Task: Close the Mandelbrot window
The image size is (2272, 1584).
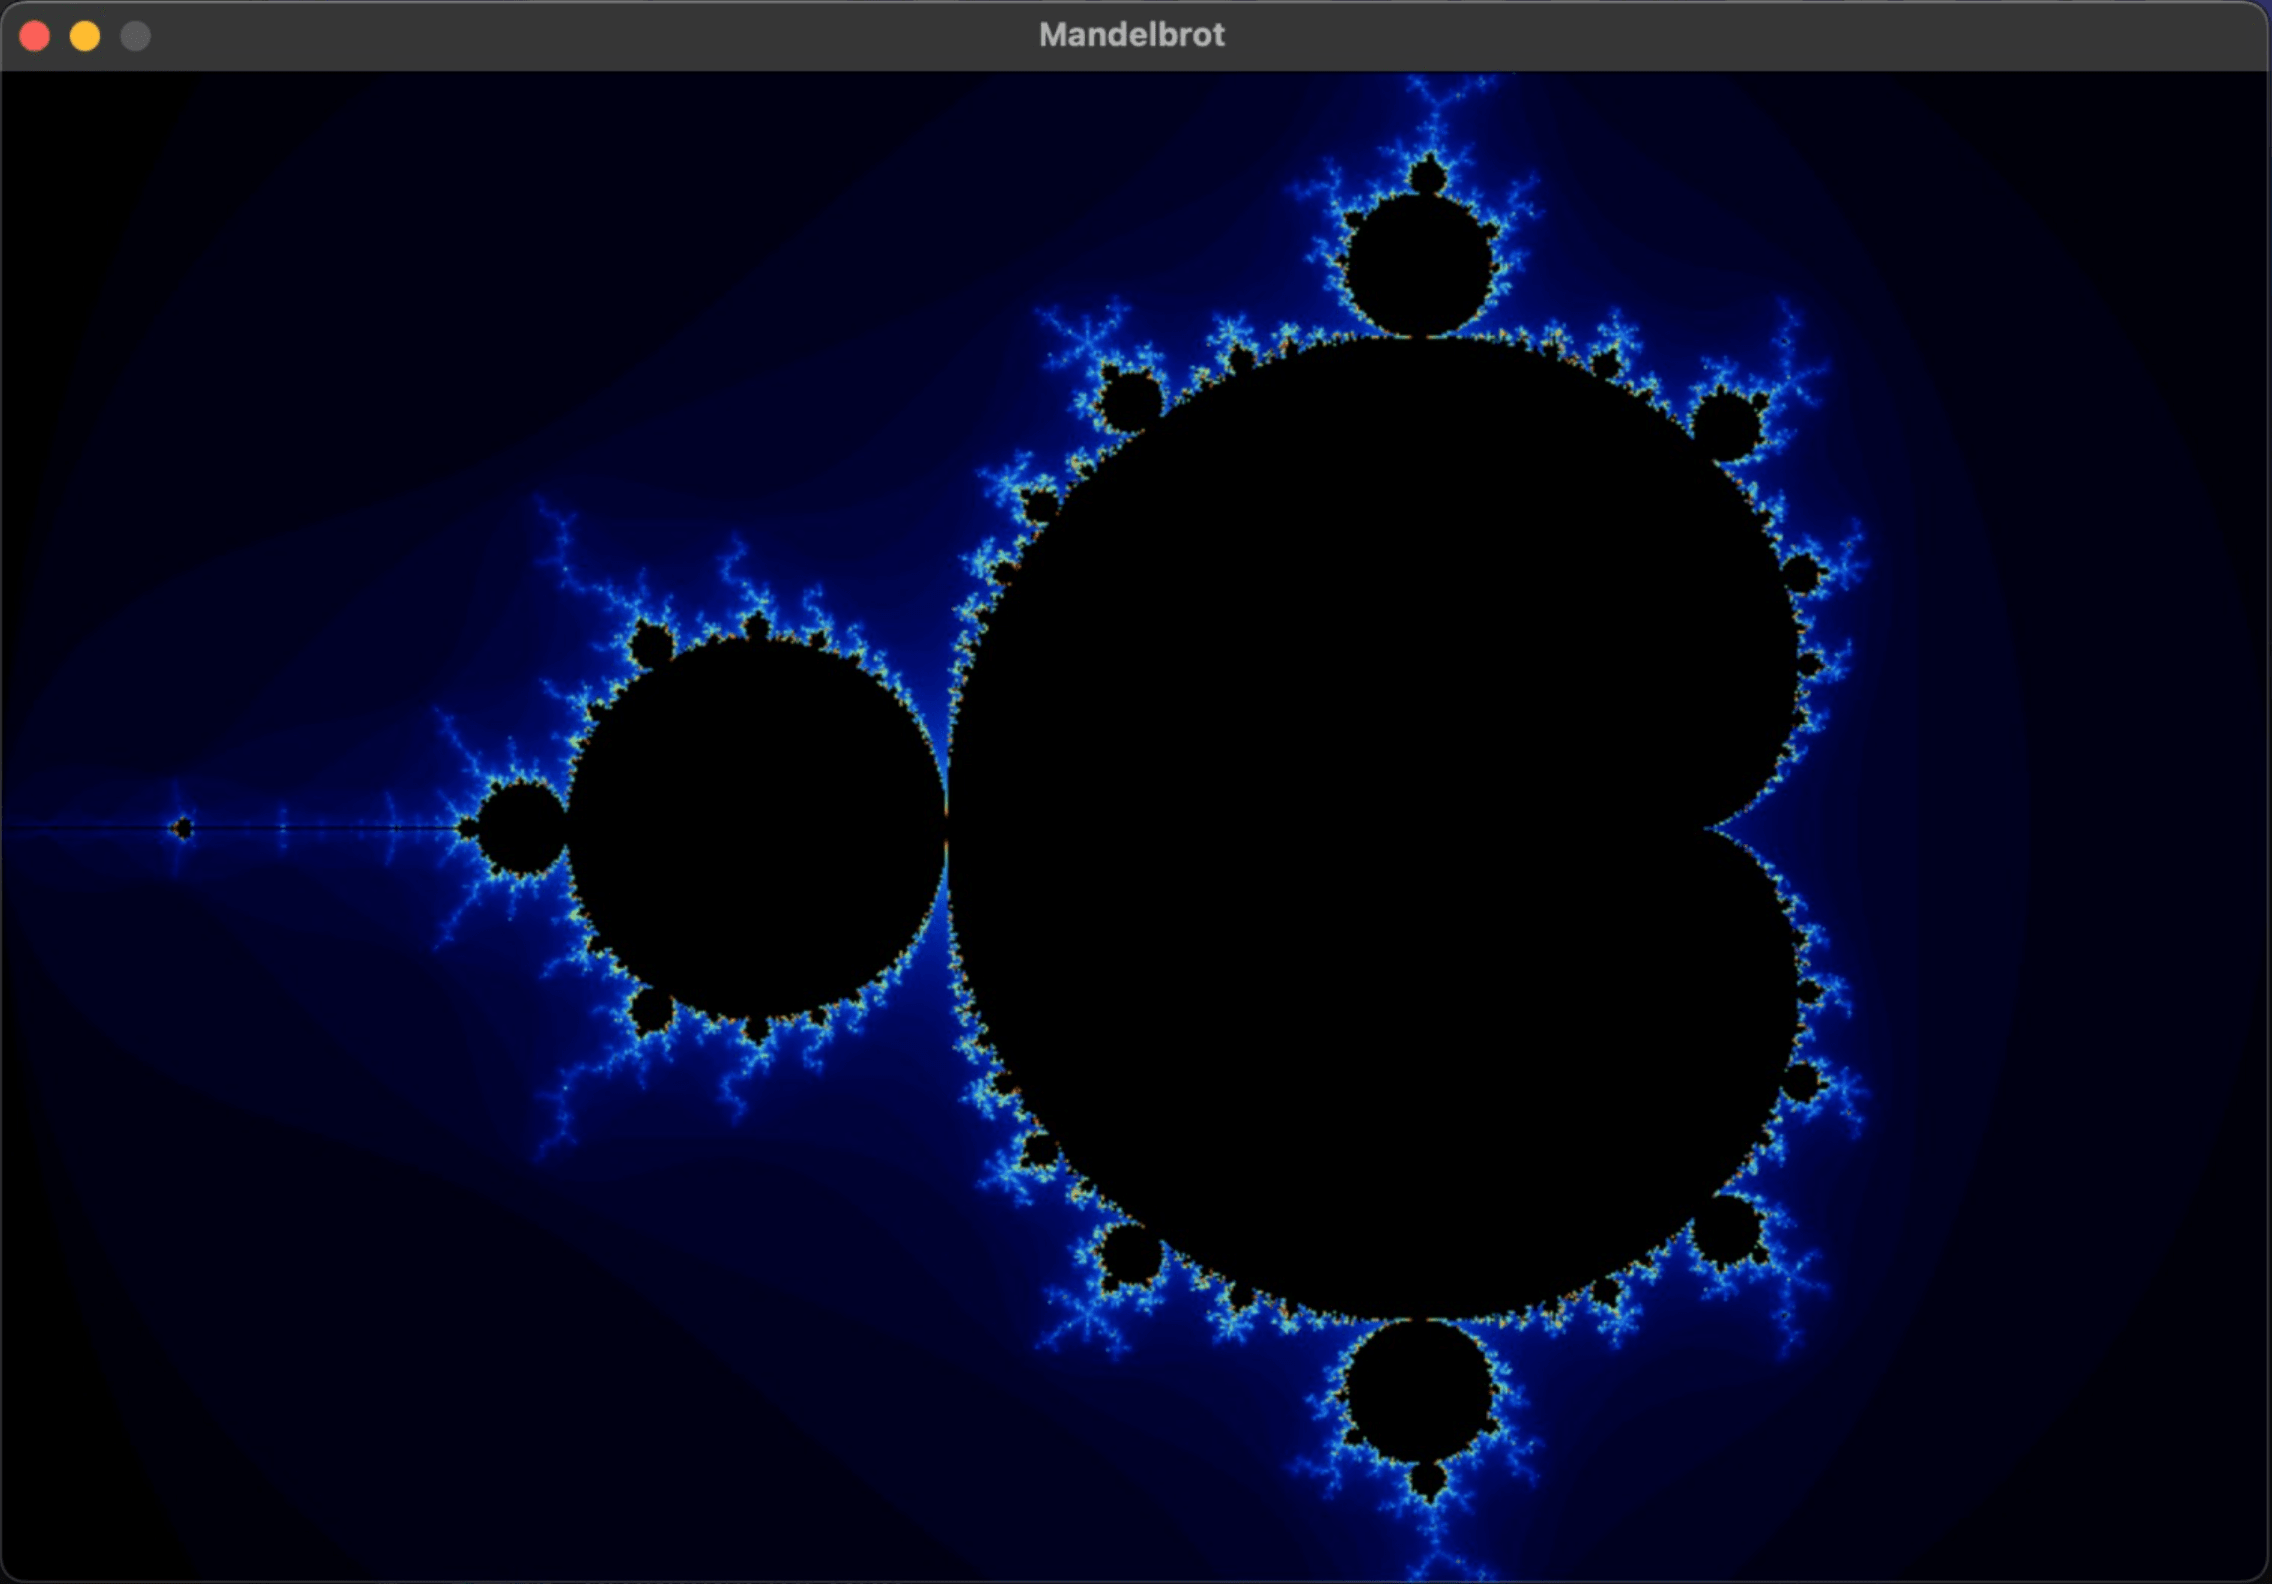Action: point(35,35)
